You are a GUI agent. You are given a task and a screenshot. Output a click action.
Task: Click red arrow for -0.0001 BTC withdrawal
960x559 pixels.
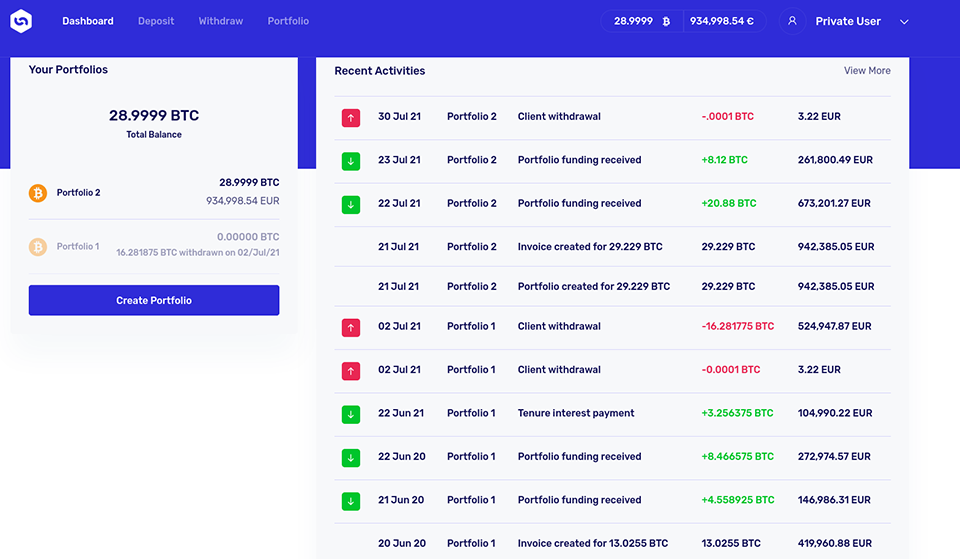[x=351, y=371]
